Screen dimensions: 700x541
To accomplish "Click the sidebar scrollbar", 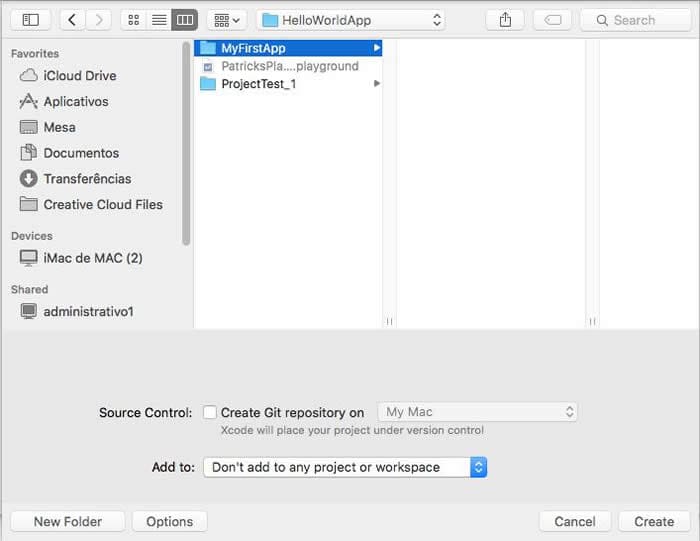I will point(186,144).
